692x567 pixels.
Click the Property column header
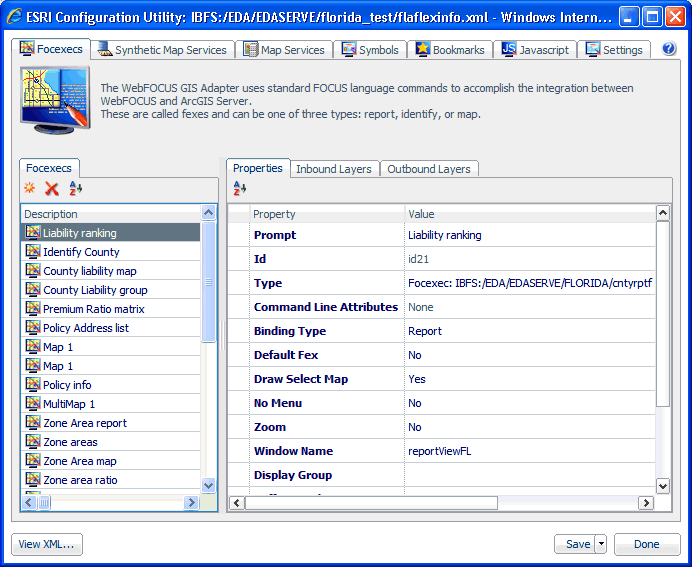pos(327,214)
